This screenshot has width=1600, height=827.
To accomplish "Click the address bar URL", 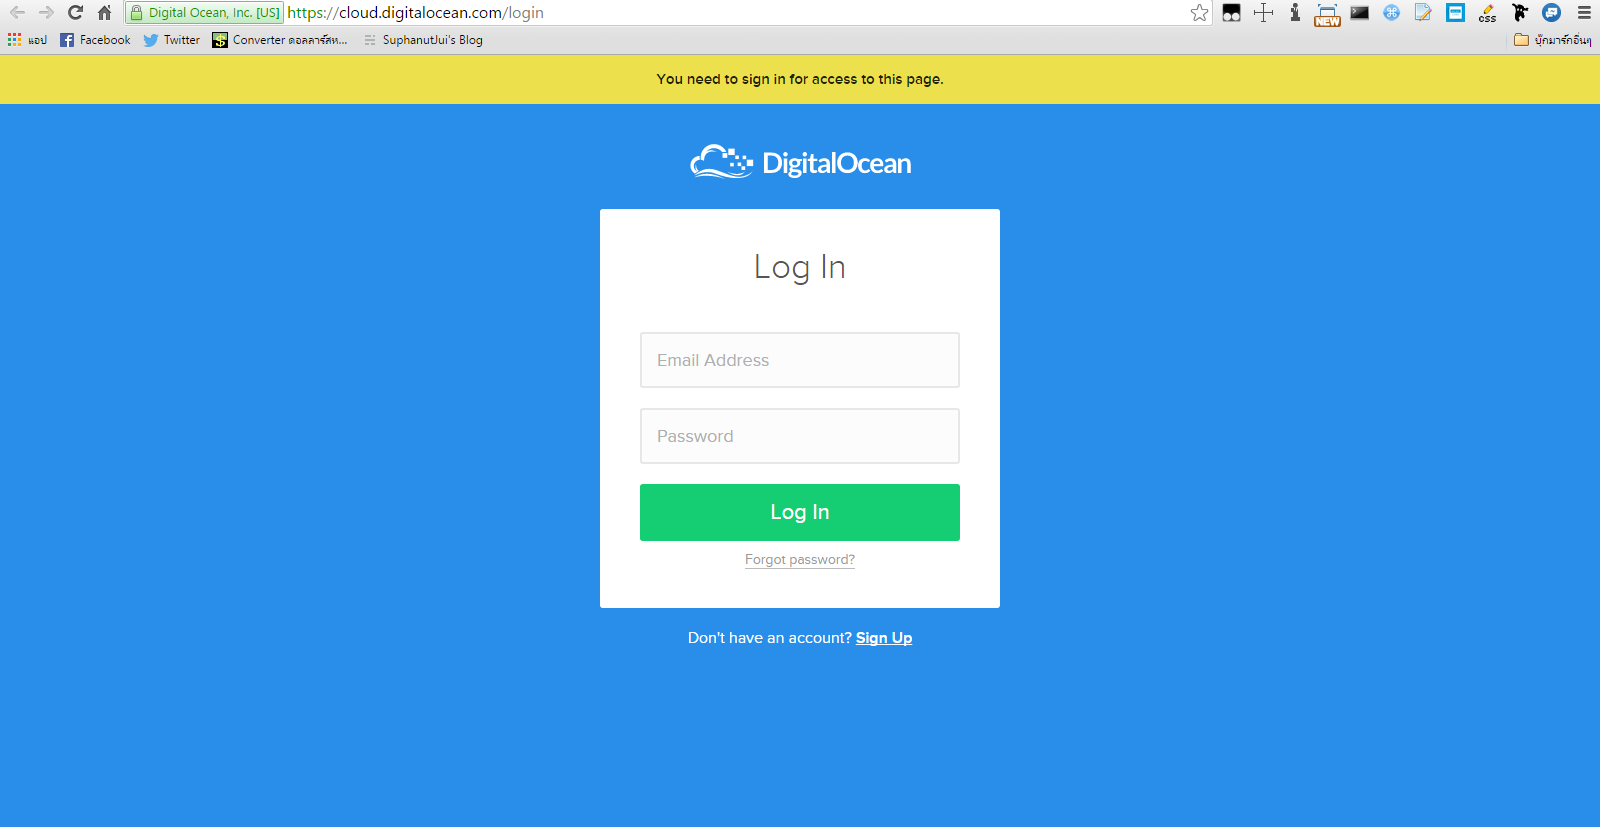I will [x=415, y=13].
